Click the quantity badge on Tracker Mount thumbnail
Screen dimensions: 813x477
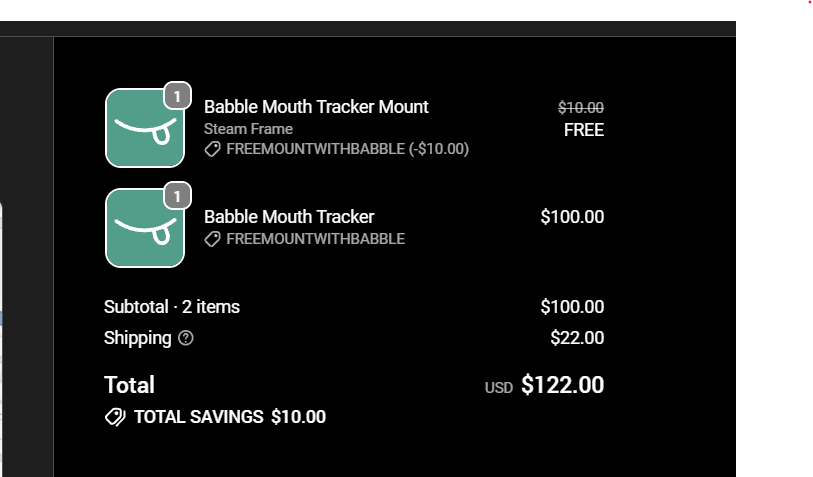(177, 96)
